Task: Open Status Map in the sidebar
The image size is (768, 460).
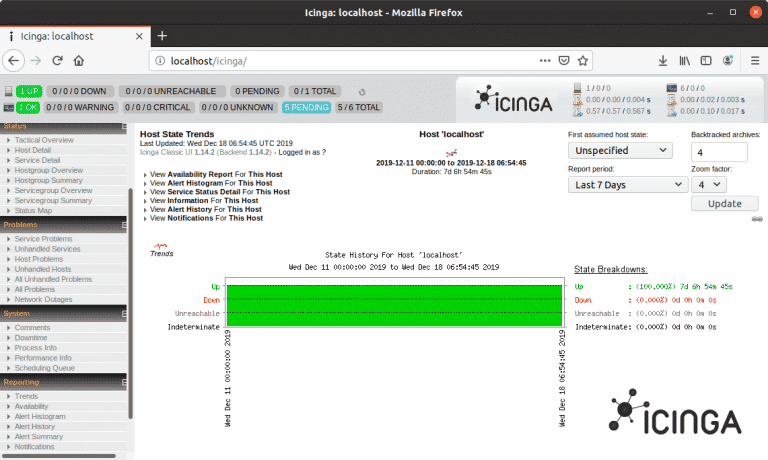Action: click(33, 211)
